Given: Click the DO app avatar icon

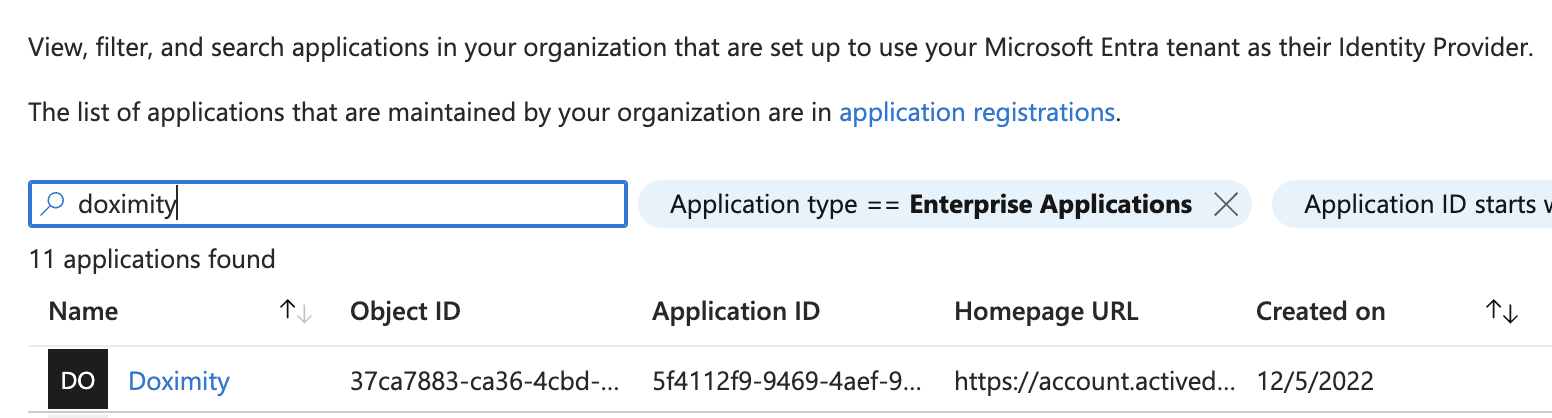Looking at the screenshot, I should (x=77, y=381).
